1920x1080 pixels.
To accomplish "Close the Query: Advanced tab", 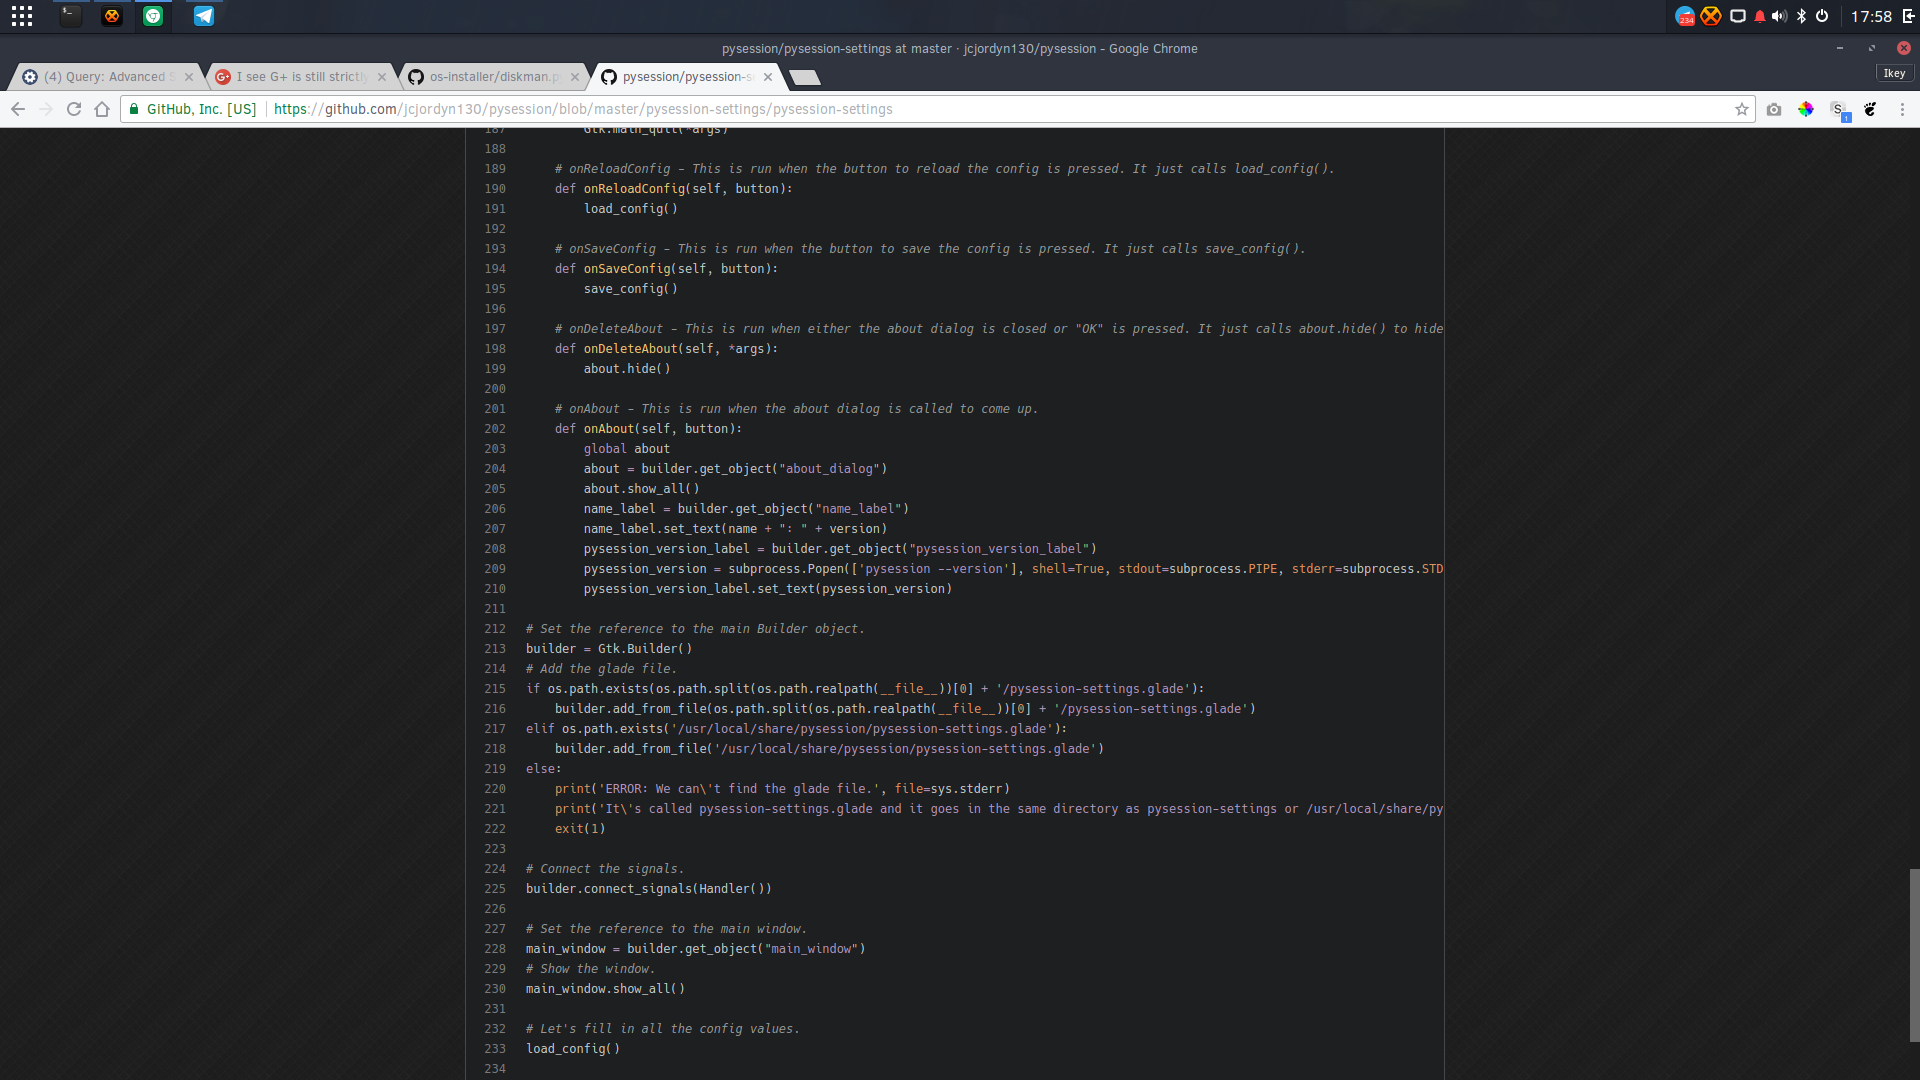I will click(x=189, y=77).
